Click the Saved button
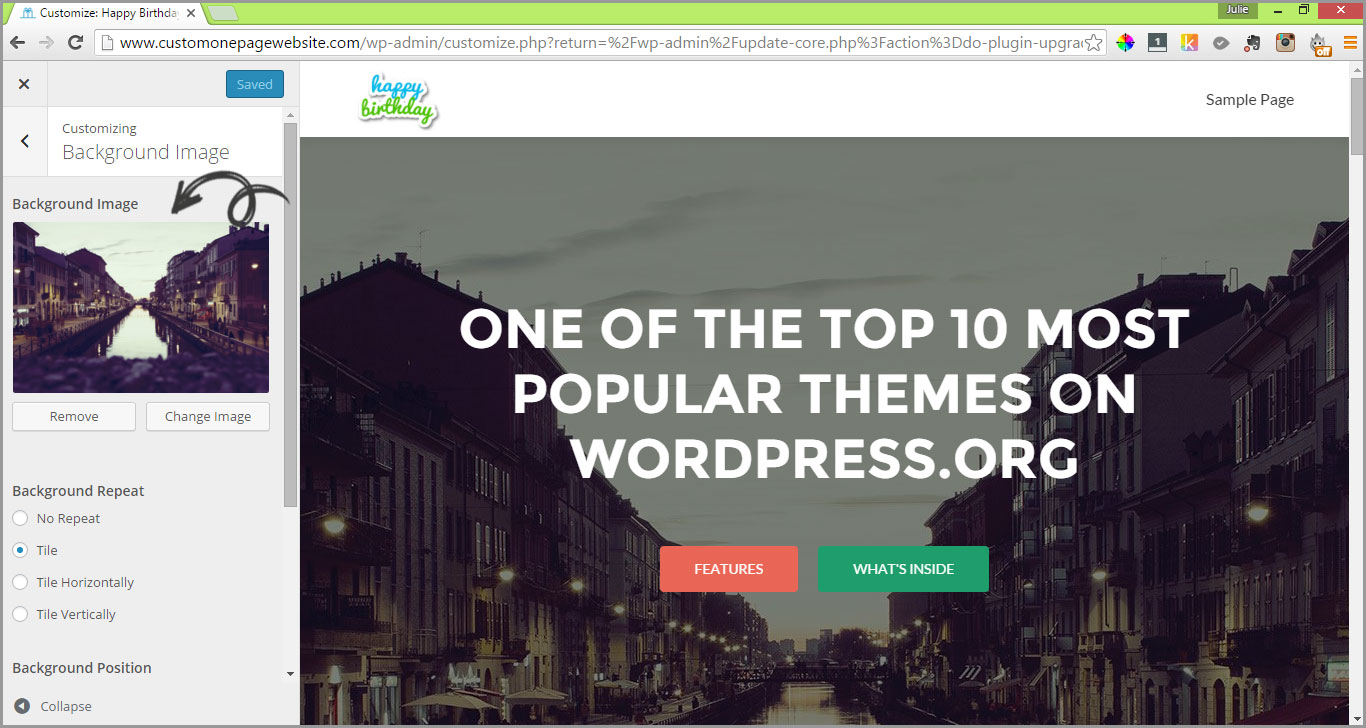The image size is (1366, 728). 255,84
